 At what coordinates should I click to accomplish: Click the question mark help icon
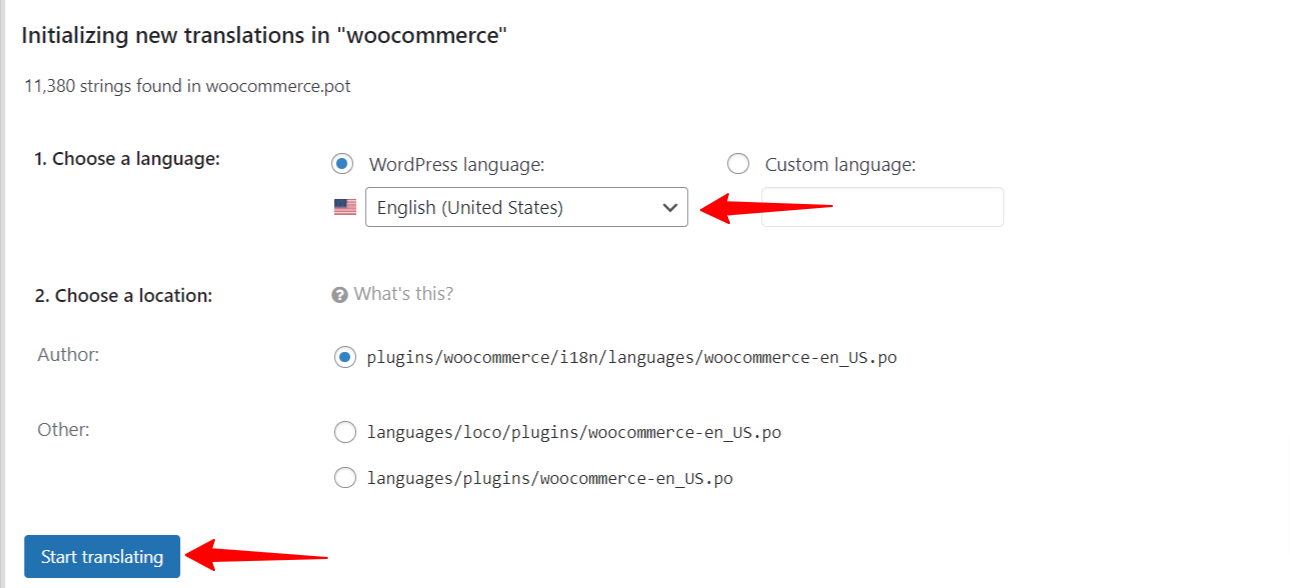pos(340,294)
